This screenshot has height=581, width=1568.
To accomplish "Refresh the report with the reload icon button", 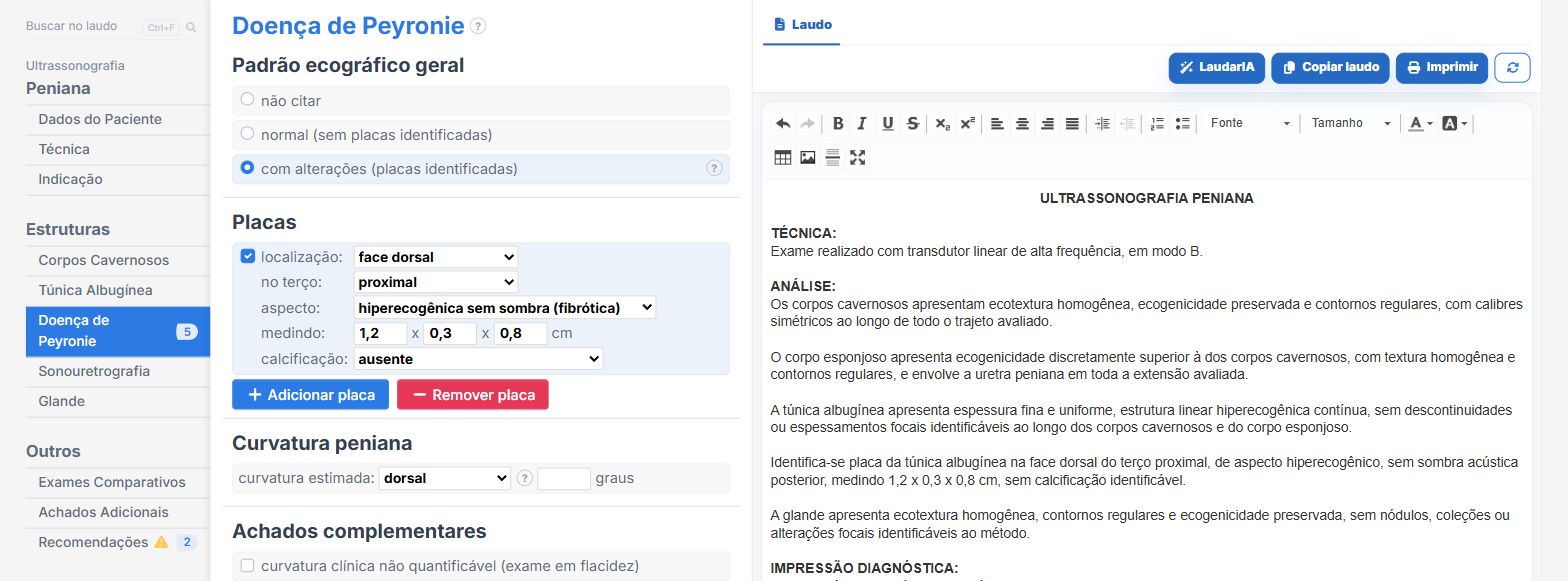I will click(1512, 68).
